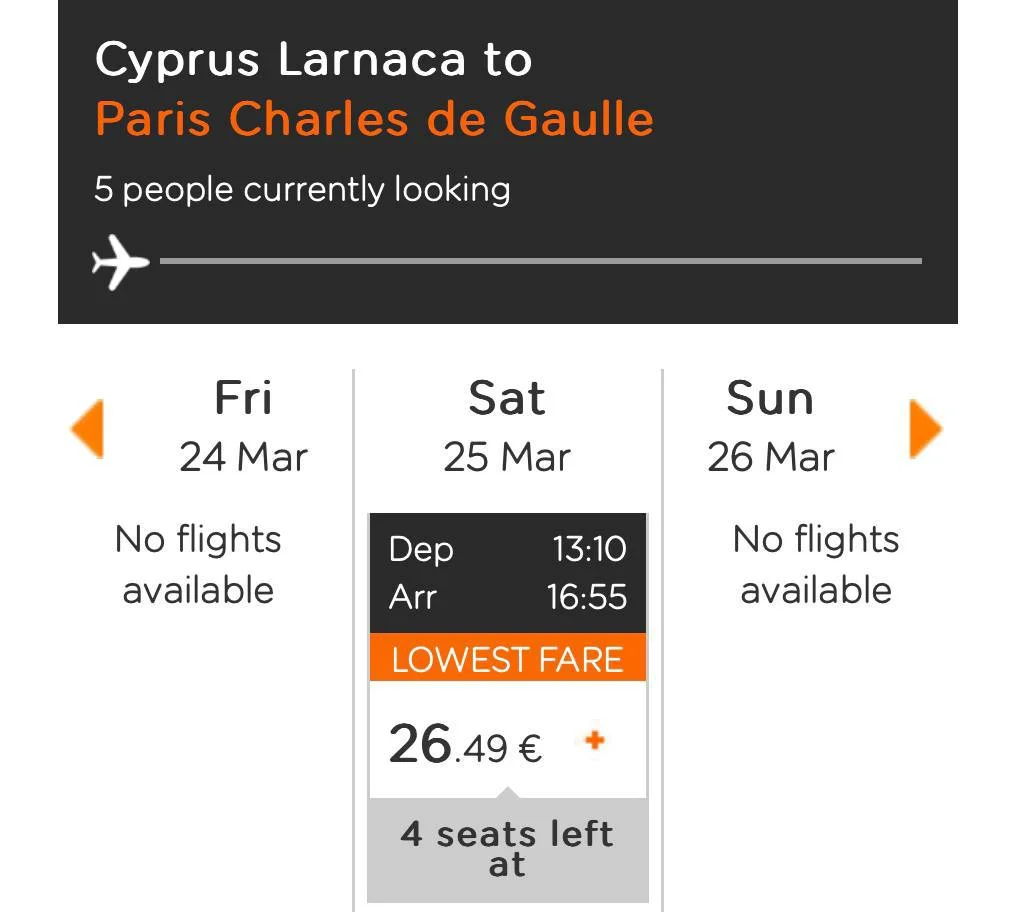Click the LOWEST FARE orange banner
This screenshot has height=912, width=1033.
click(x=507, y=659)
